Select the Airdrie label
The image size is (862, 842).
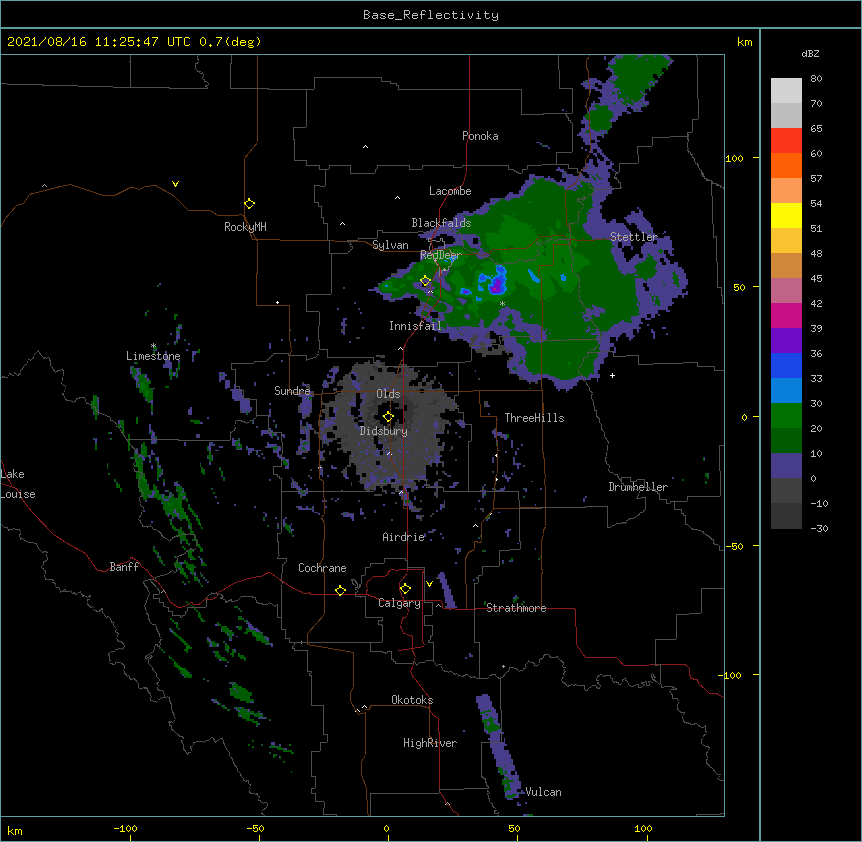coord(404,537)
